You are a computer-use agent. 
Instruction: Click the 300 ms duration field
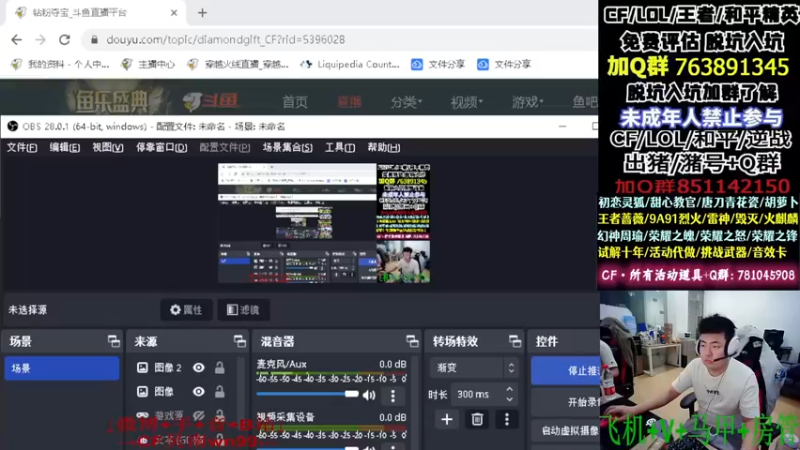478,394
